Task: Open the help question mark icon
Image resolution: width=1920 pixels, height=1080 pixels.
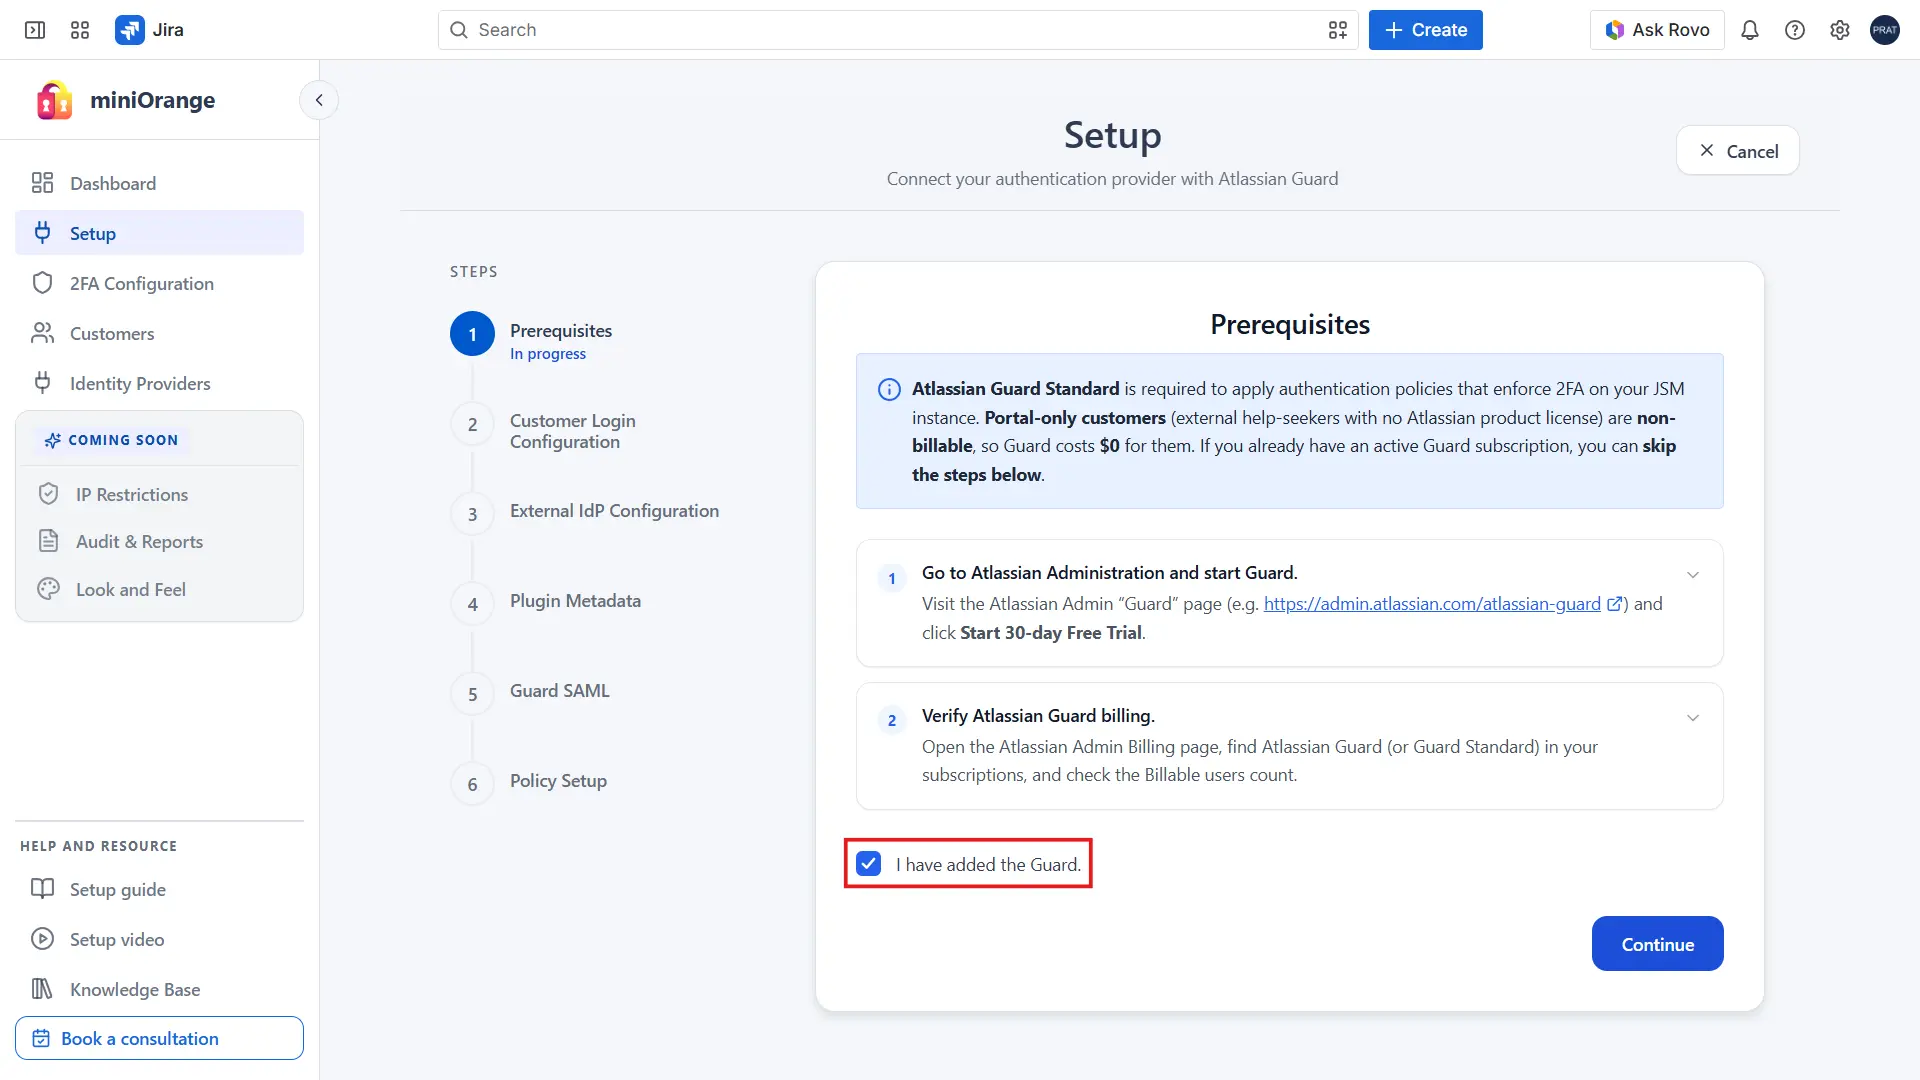Action: click(1795, 30)
